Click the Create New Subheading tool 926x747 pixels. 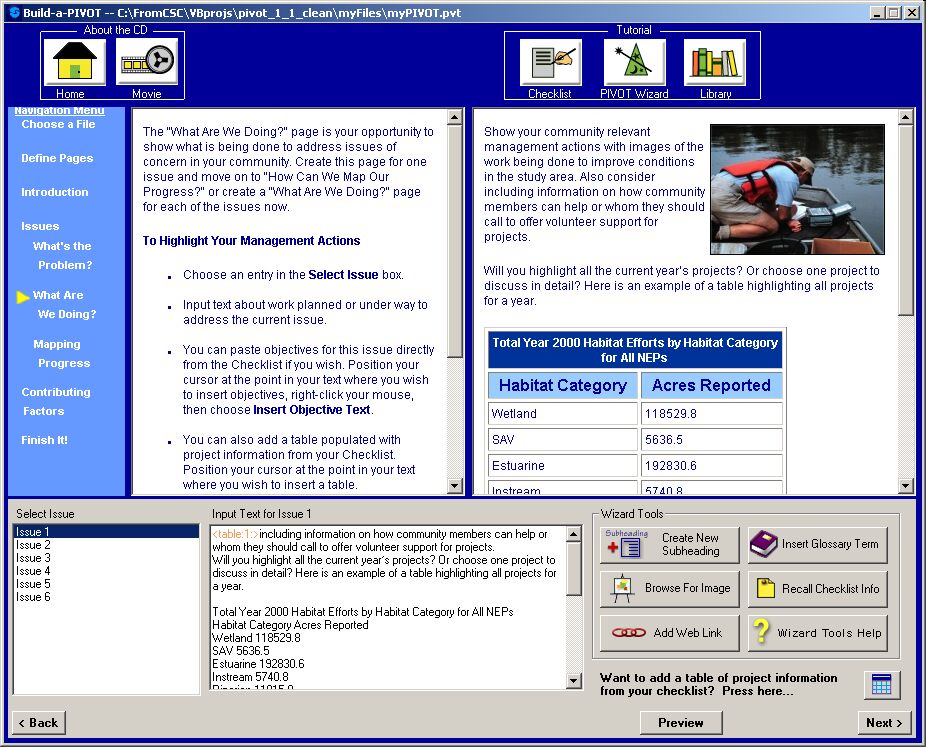670,544
